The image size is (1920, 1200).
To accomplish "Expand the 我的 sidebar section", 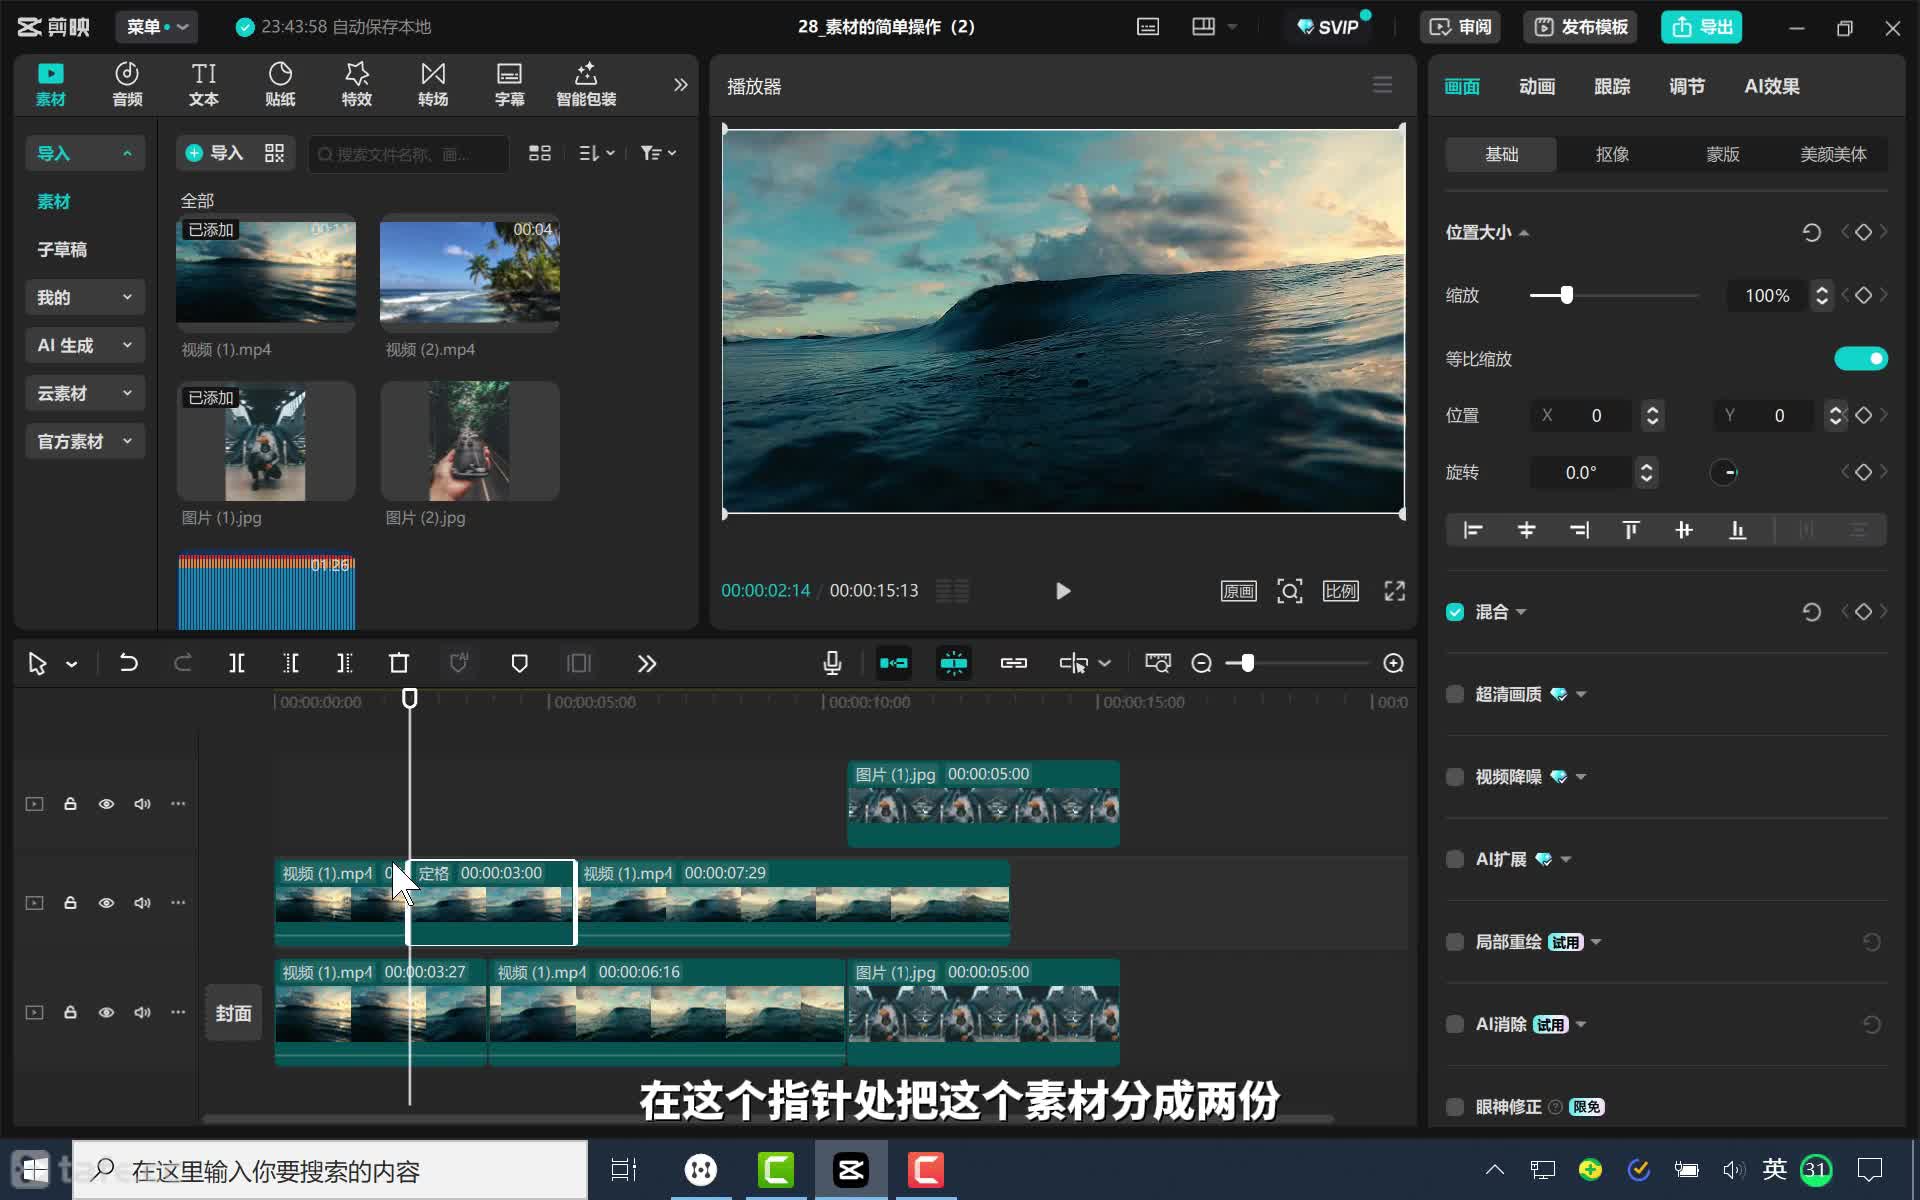I will [x=85, y=297].
